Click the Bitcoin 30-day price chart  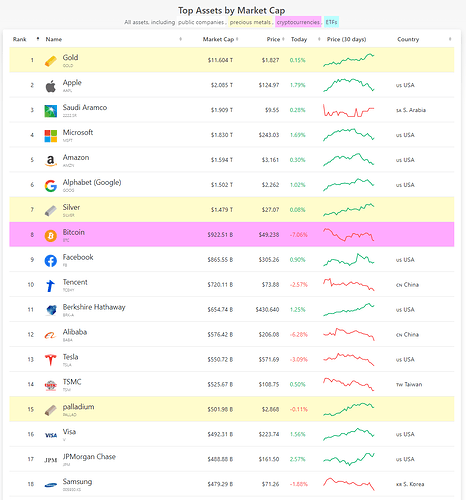349,235
